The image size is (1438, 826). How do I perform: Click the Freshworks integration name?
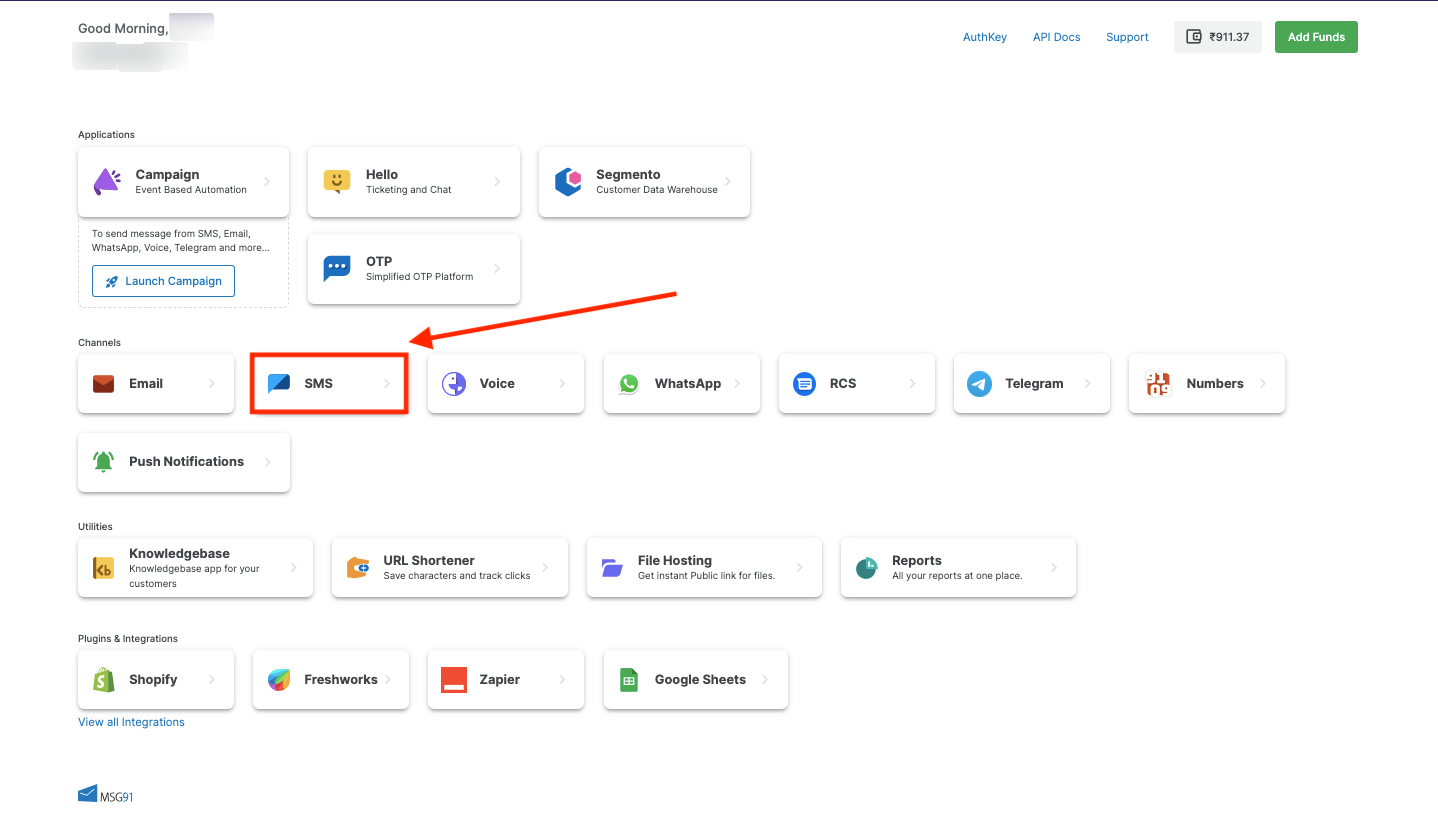[x=341, y=680]
